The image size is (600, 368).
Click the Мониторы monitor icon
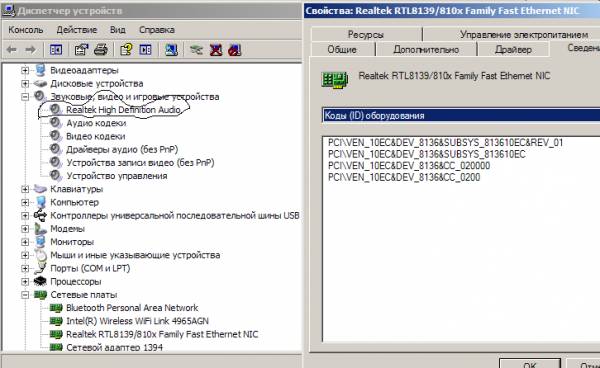(40, 242)
